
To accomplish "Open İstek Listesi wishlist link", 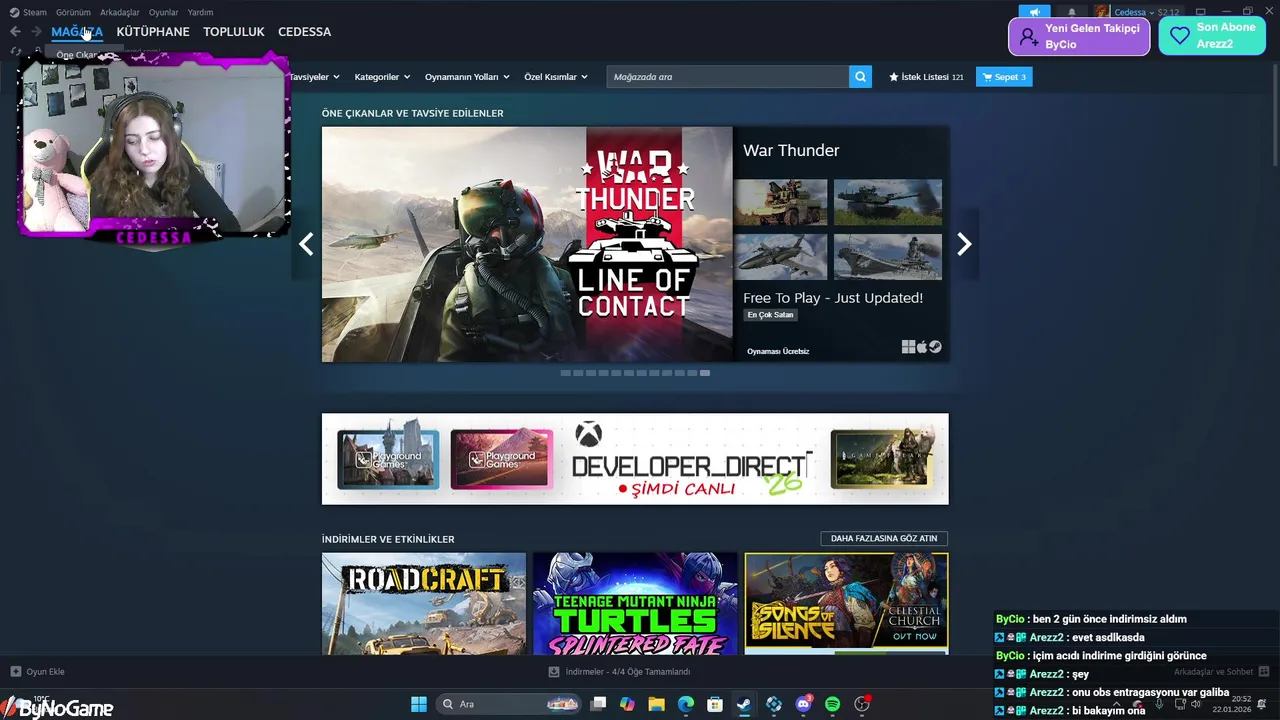I will [x=926, y=77].
